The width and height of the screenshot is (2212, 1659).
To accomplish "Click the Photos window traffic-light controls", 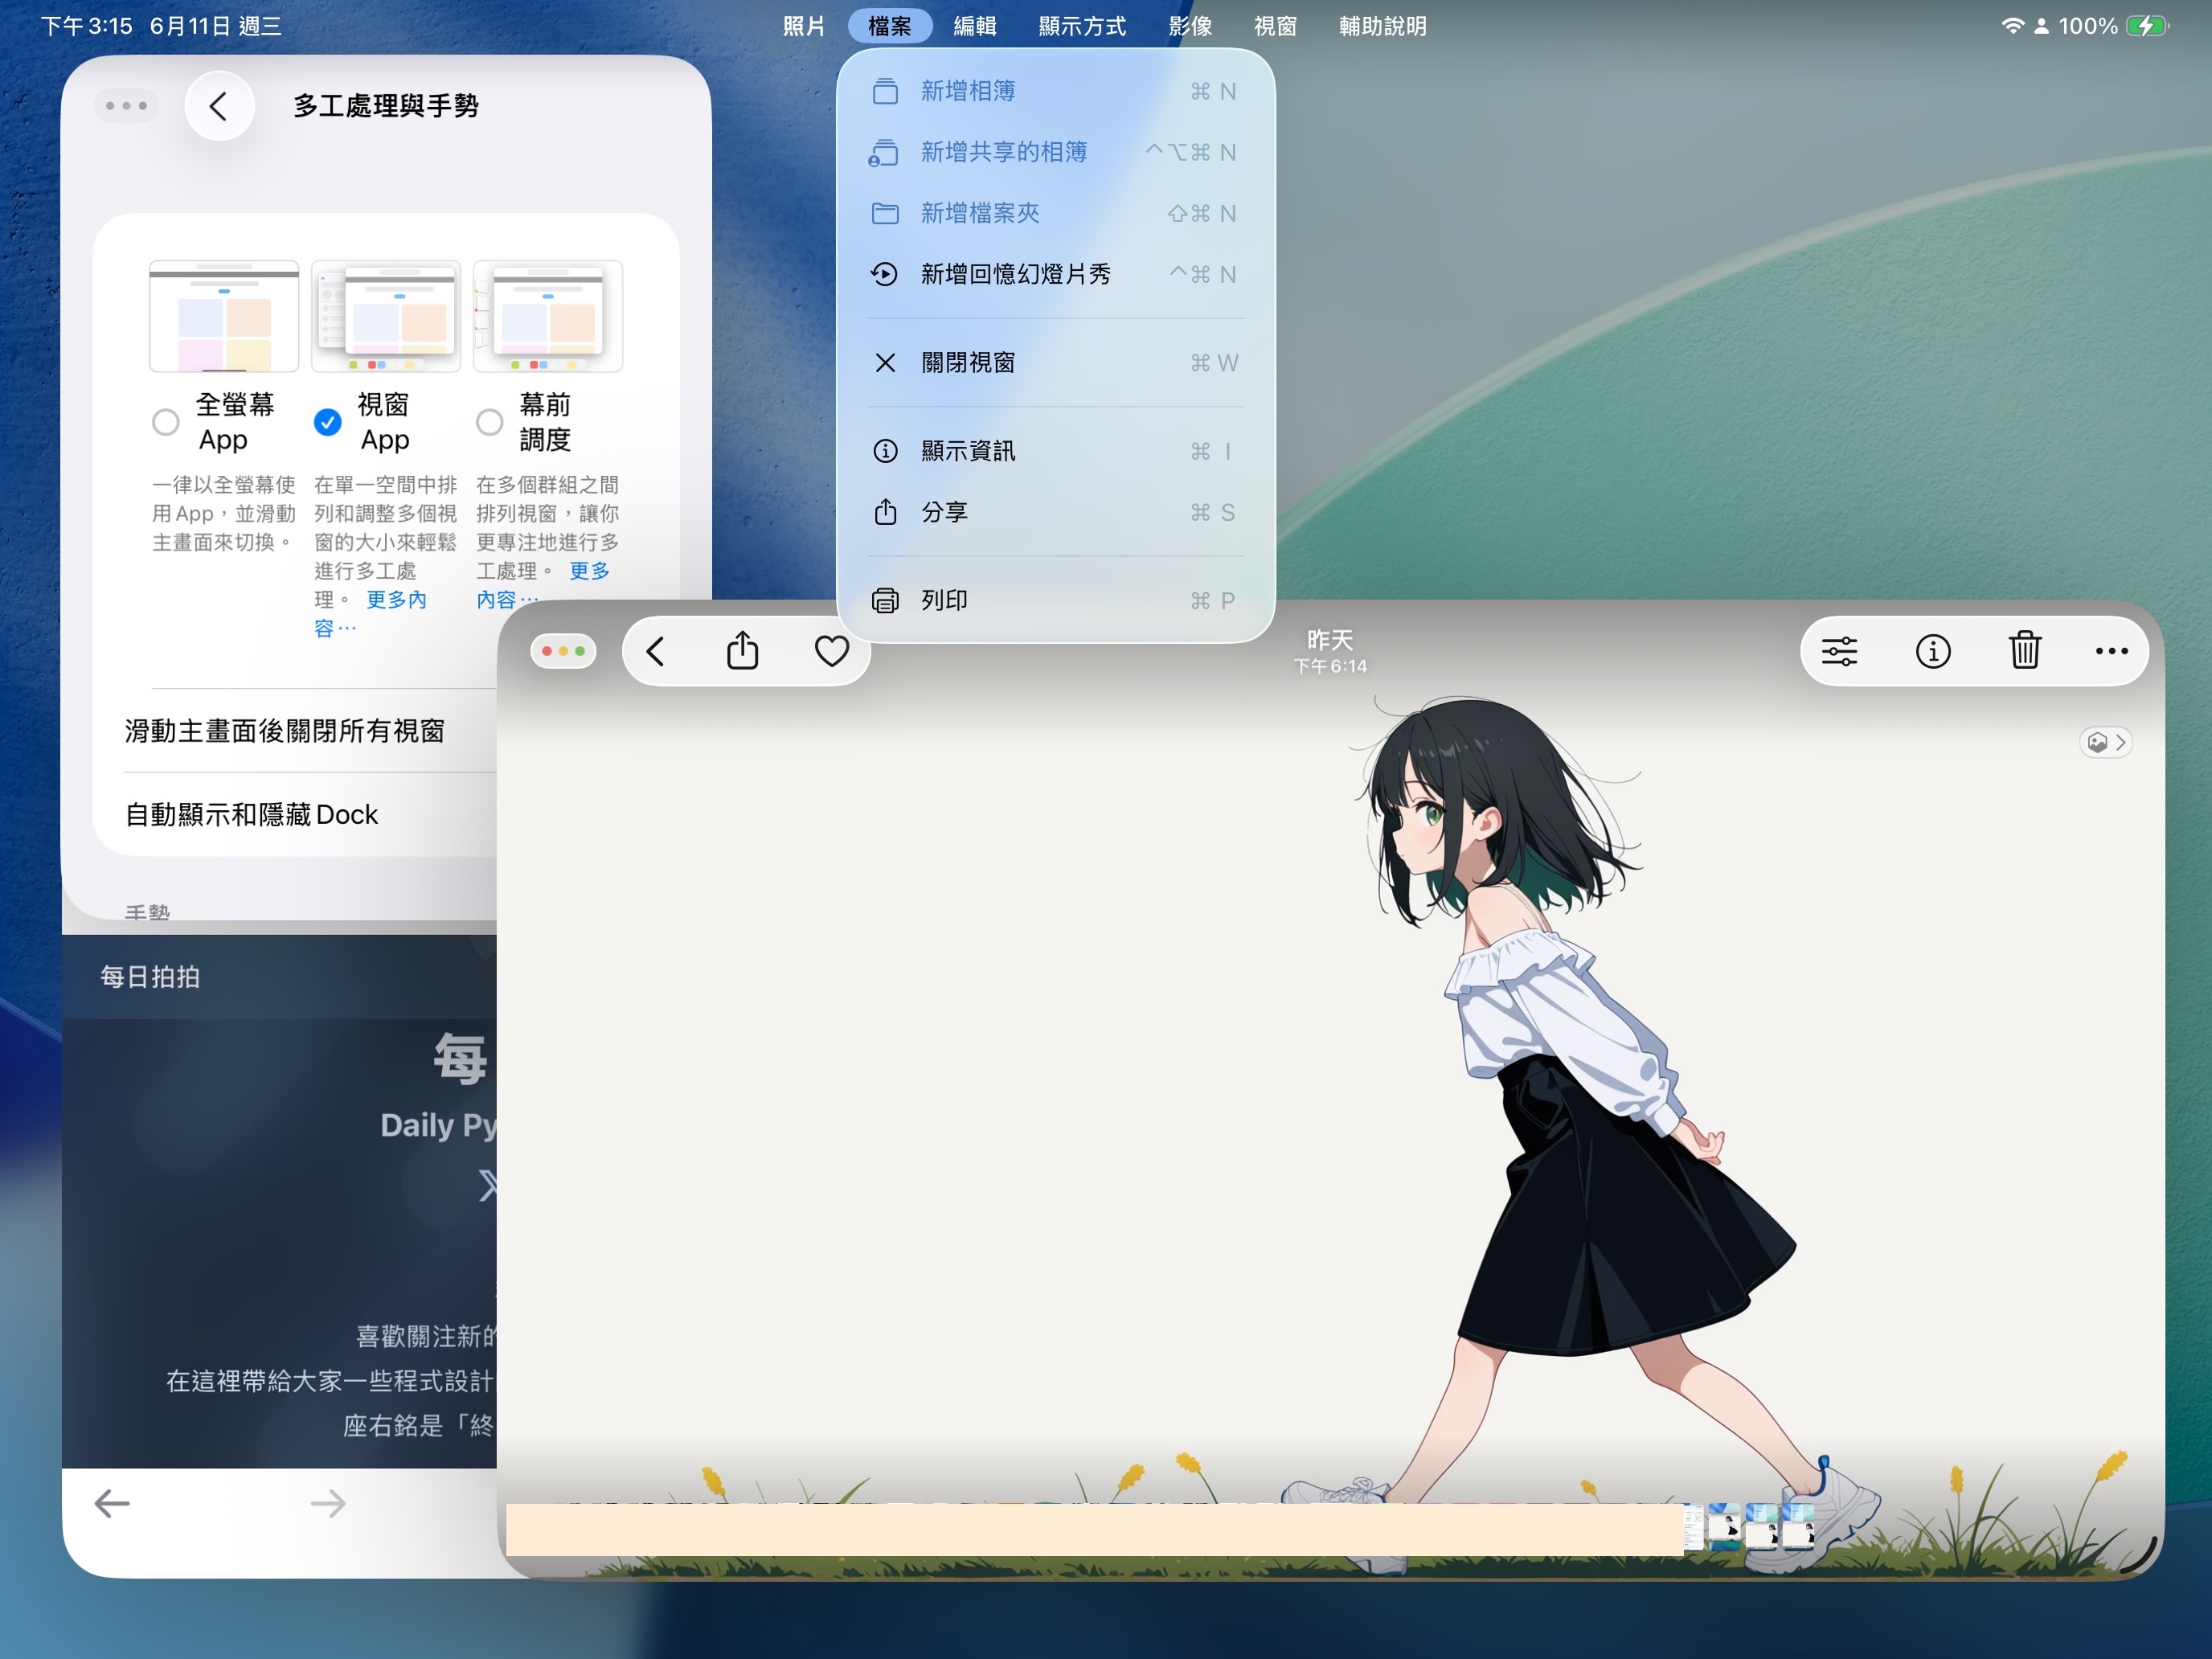I will click(x=563, y=652).
